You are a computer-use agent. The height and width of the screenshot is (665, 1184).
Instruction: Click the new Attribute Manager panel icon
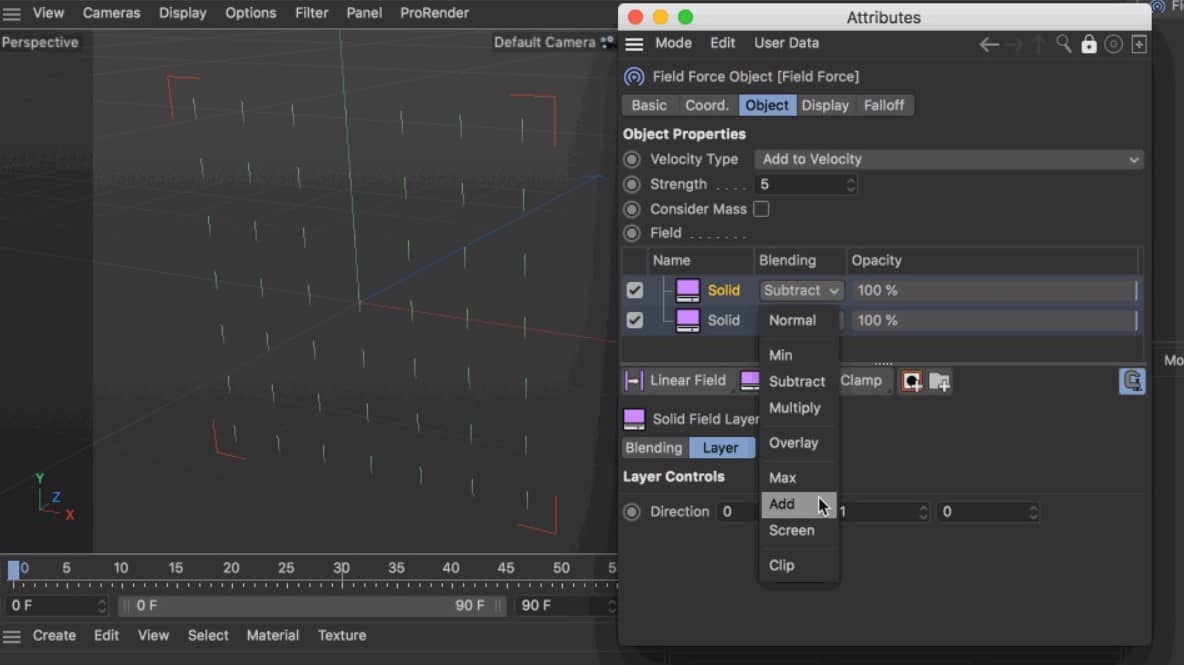tap(1139, 44)
